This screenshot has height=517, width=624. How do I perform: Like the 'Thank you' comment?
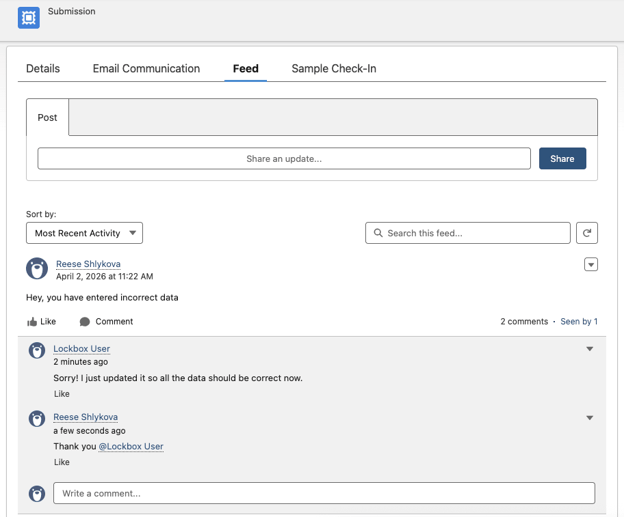(62, 462)
